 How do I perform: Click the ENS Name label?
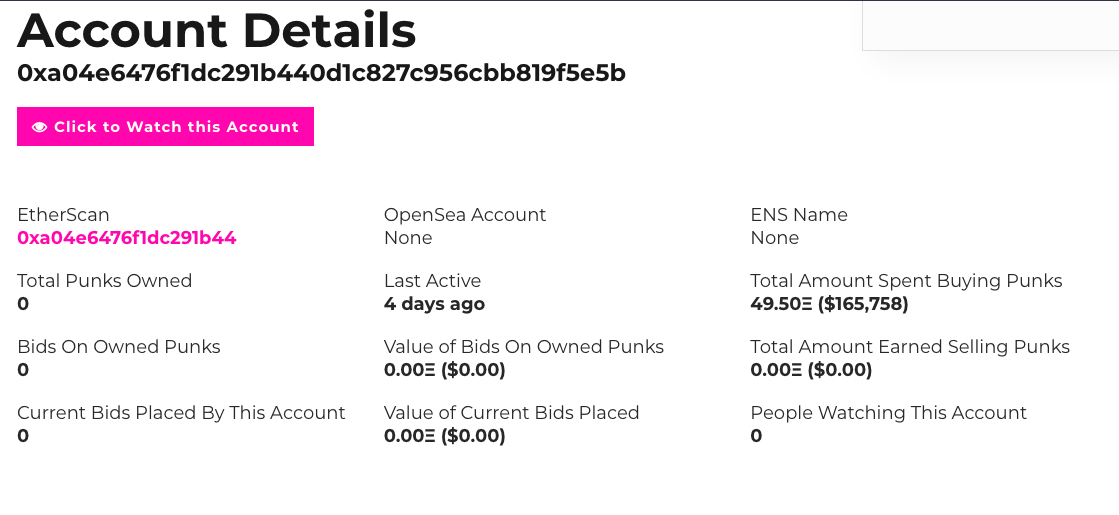[799, 215]
